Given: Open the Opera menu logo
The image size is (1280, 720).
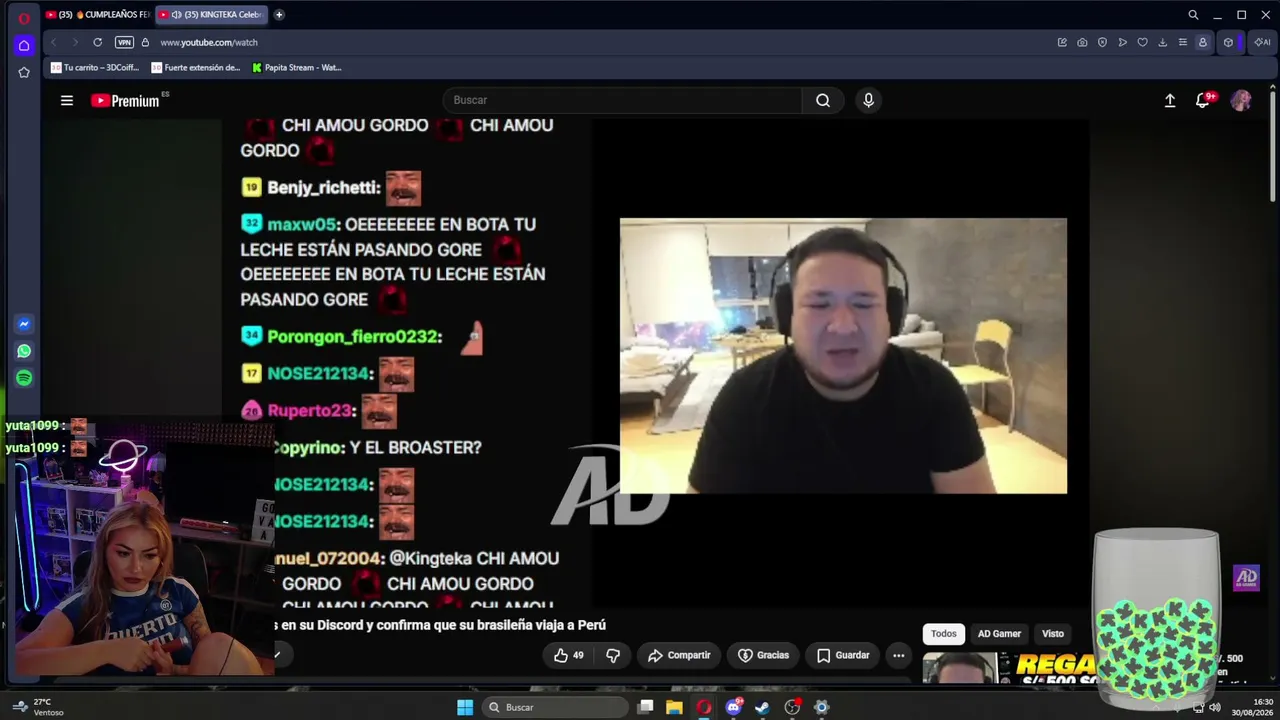Looking at the screenshot, I should coord(24,17).
